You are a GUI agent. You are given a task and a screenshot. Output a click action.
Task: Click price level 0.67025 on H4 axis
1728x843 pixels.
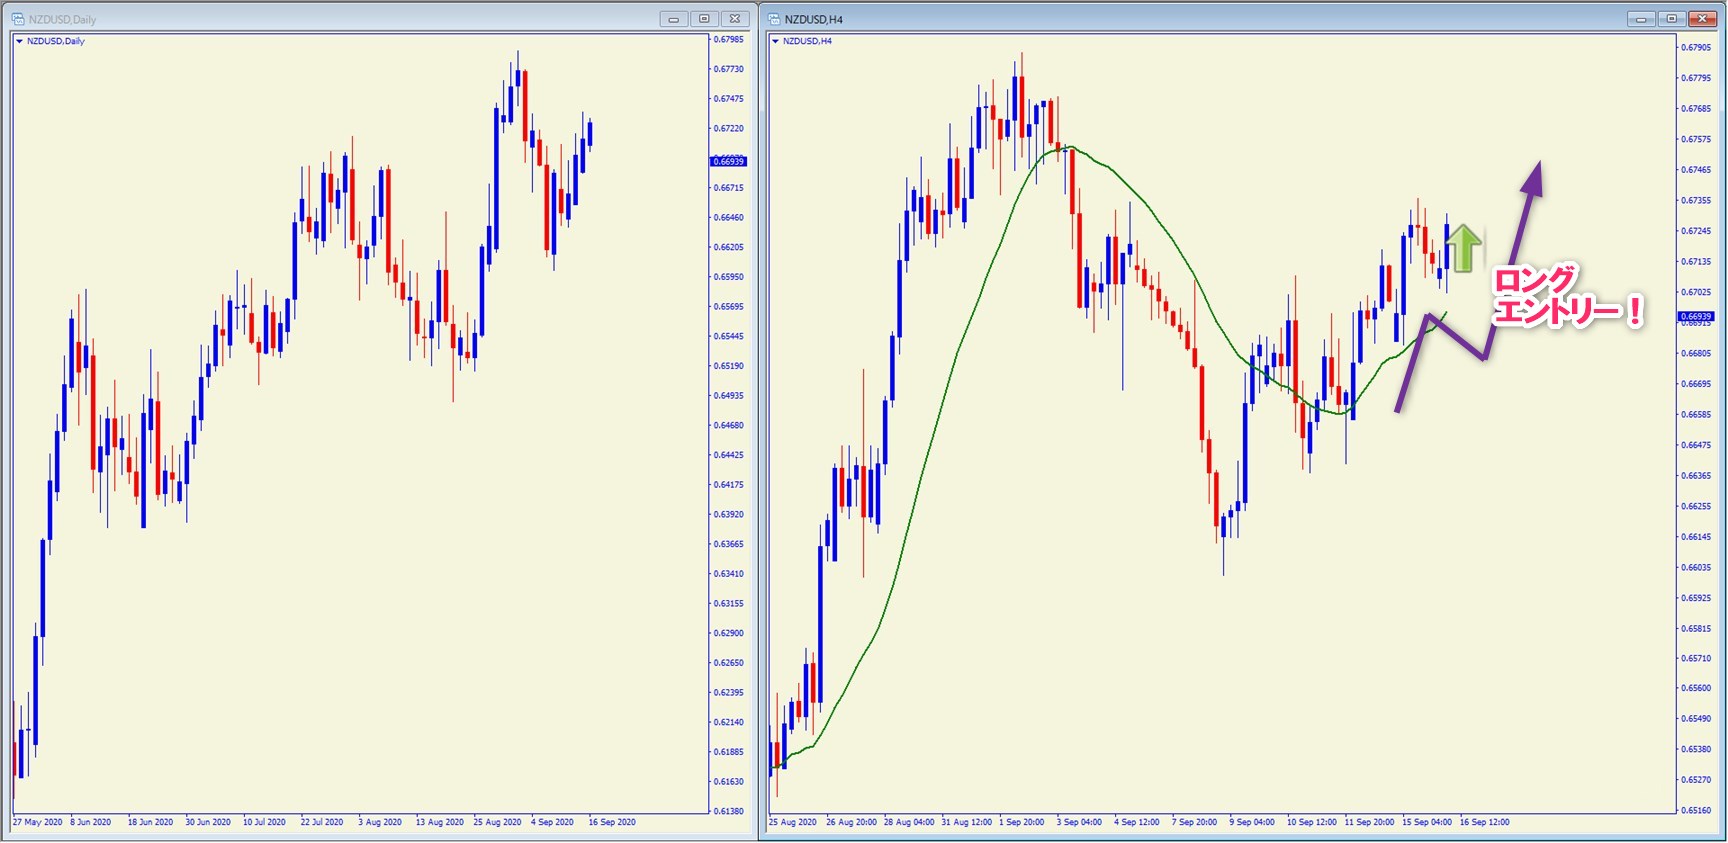1696,292
